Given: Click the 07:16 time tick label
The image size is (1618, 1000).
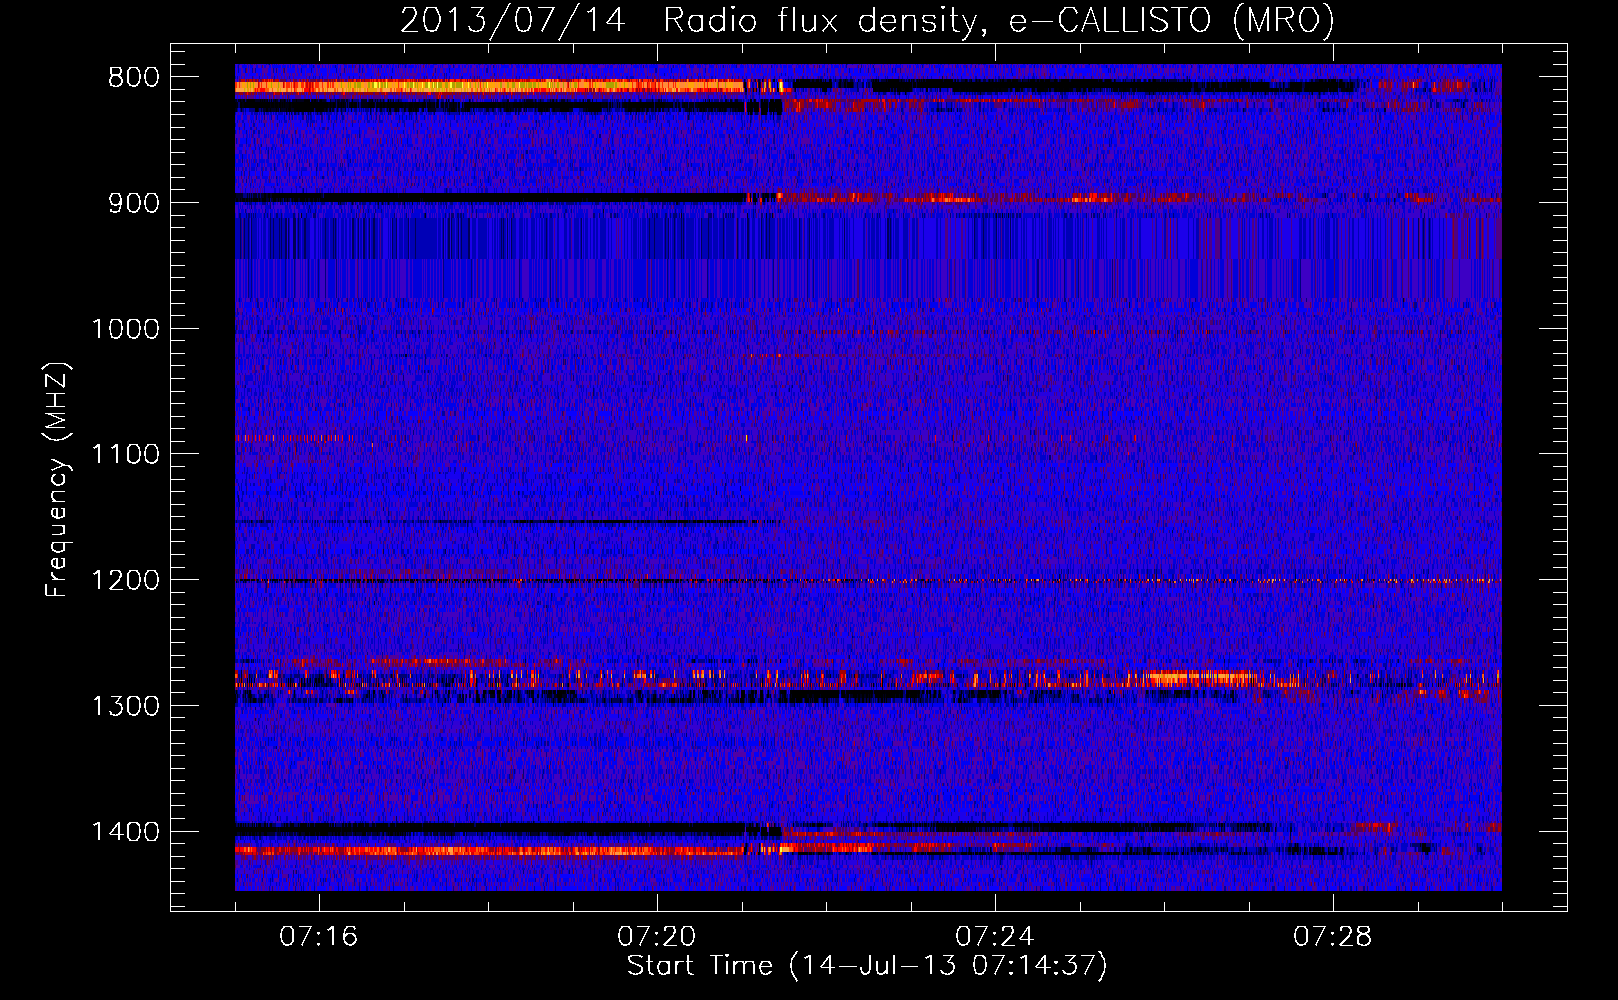Looking at the screenshot, I should pyautogui.click(x=319, y=937).
